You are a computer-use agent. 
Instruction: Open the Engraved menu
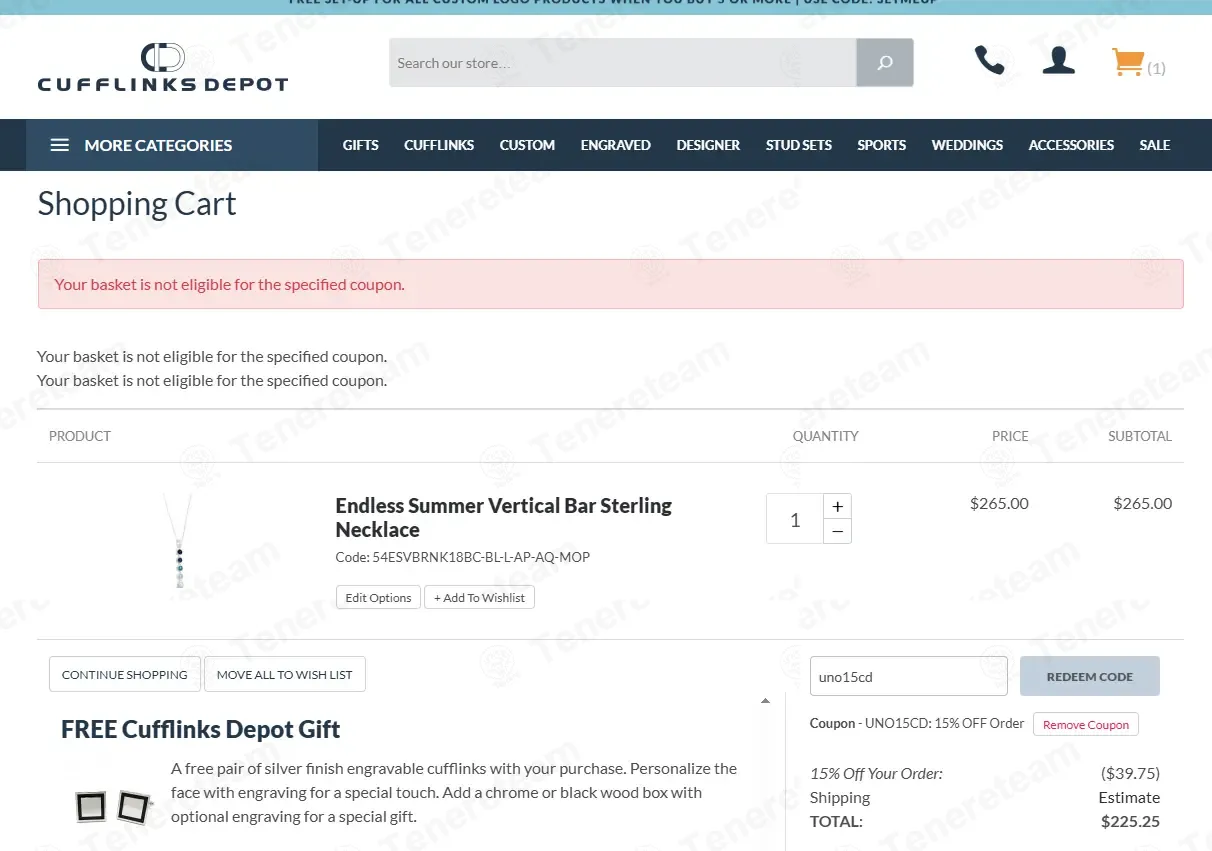click(x=616, y=145)
